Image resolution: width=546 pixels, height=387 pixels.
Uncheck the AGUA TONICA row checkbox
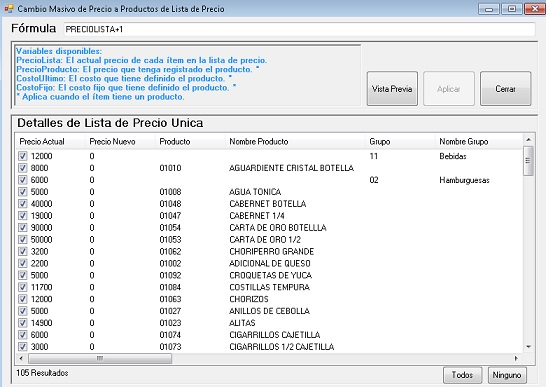[x=23, y=192]
